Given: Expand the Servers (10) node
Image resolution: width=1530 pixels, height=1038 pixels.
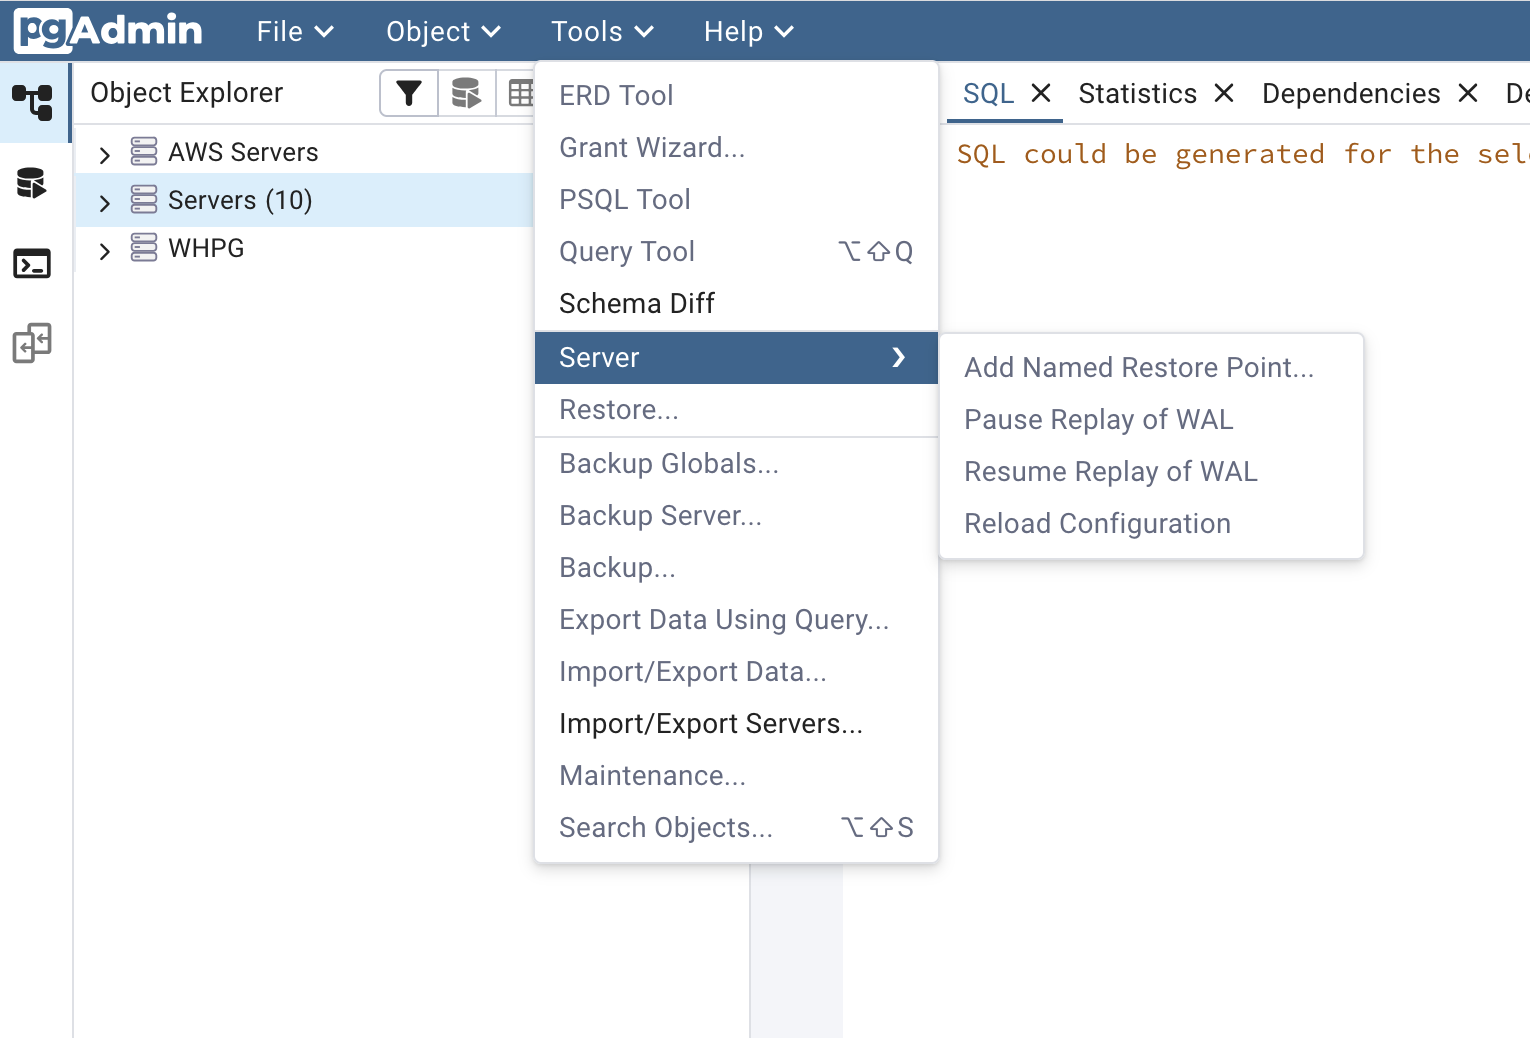Looking at the screenshot, I should [104, 200].
